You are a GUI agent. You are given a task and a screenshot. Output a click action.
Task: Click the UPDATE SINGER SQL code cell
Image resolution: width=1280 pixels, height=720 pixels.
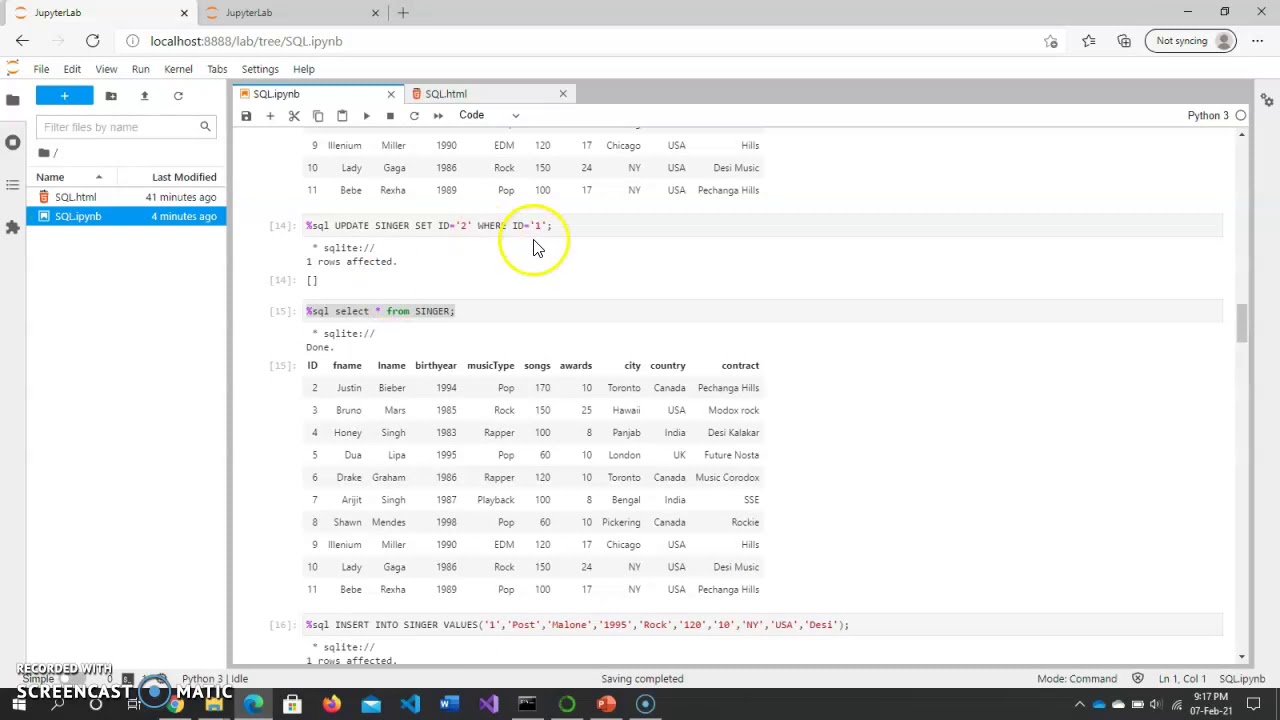click(x=763, y=226)
